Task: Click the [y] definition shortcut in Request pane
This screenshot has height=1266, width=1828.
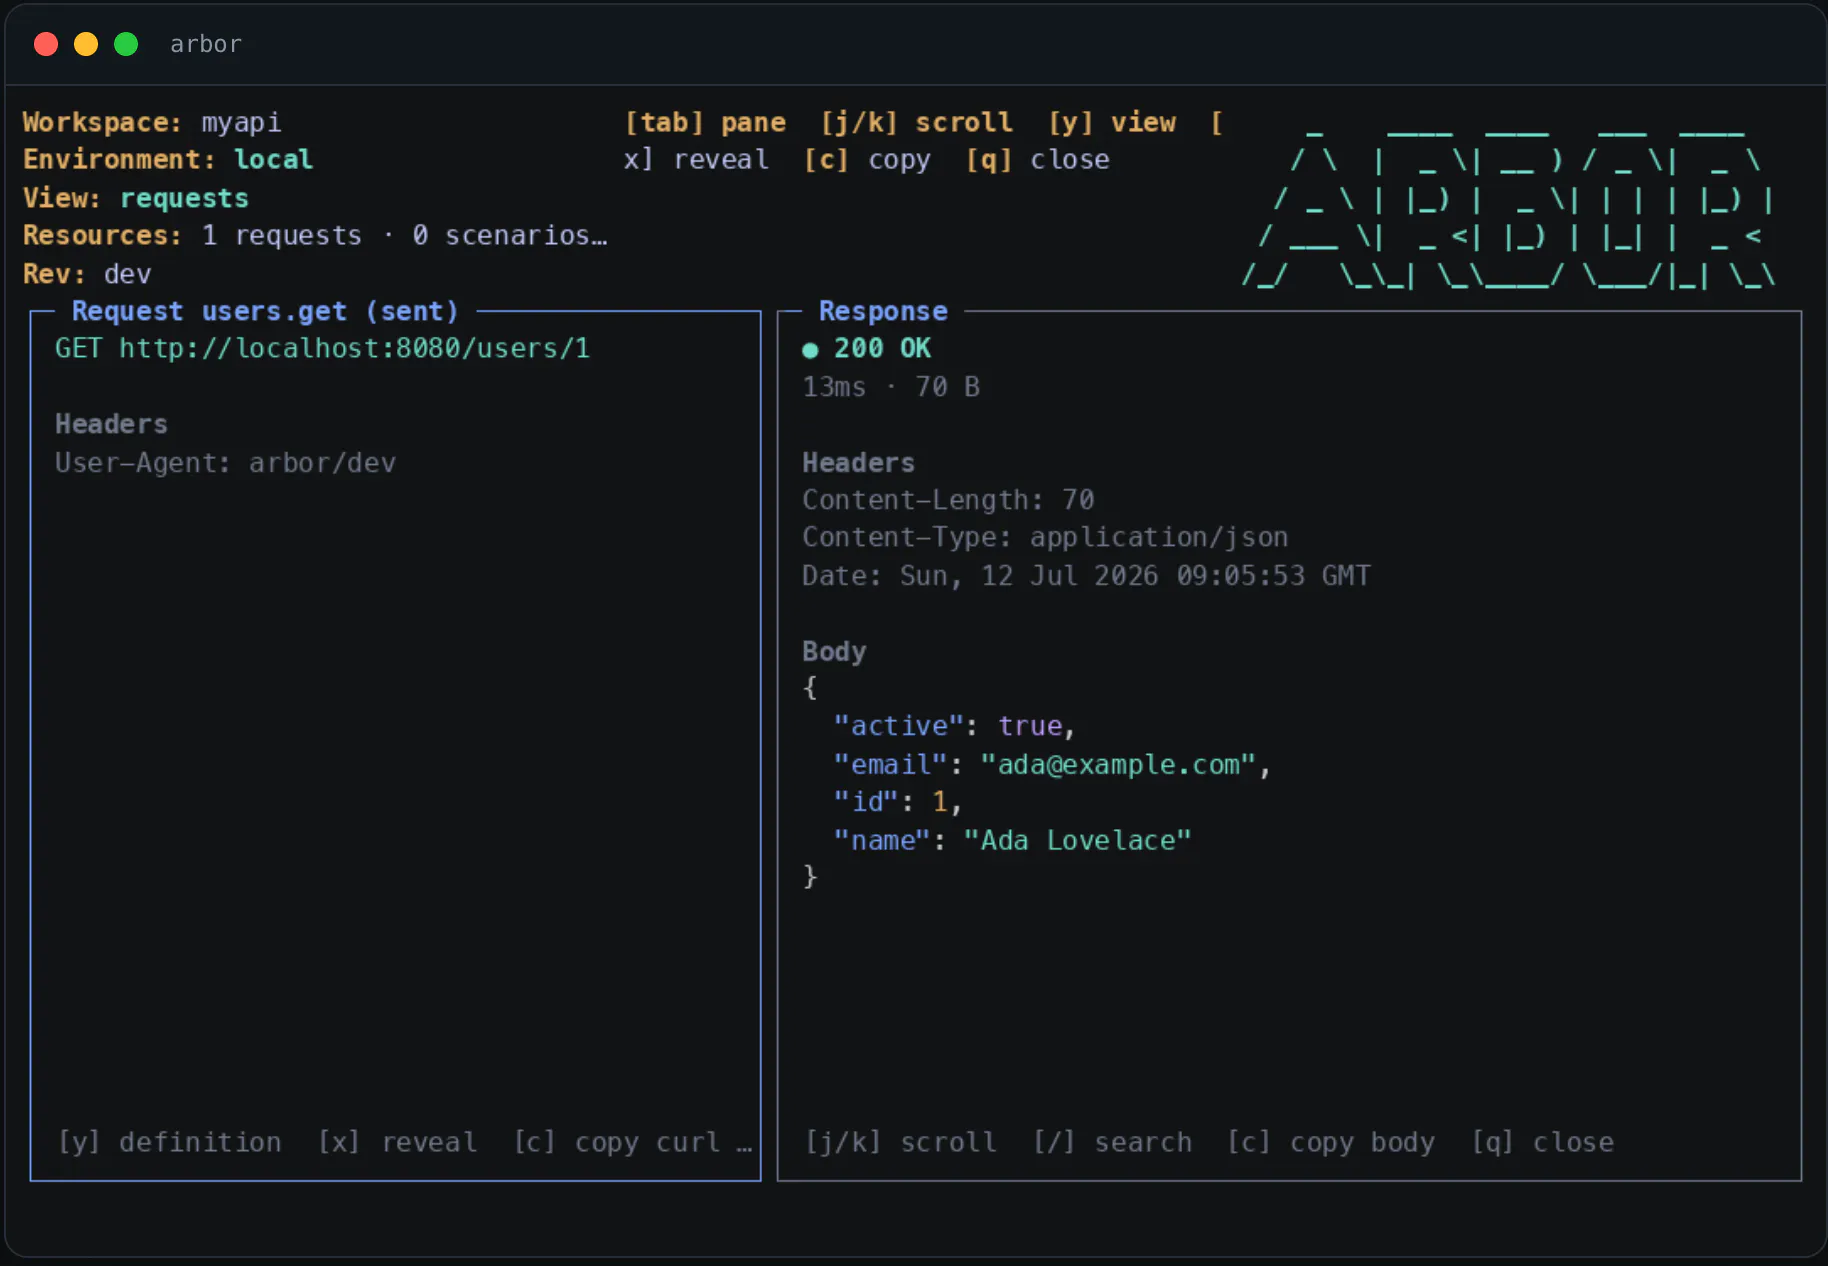Action: 169,1142
